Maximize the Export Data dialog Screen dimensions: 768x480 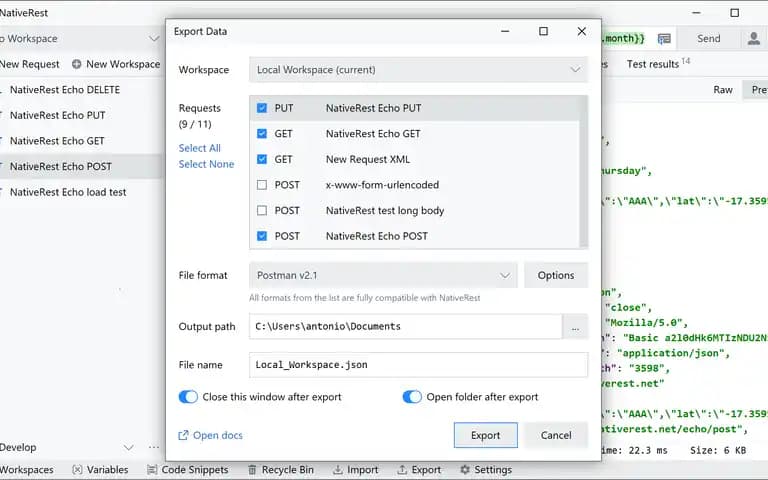pos(543,31)
